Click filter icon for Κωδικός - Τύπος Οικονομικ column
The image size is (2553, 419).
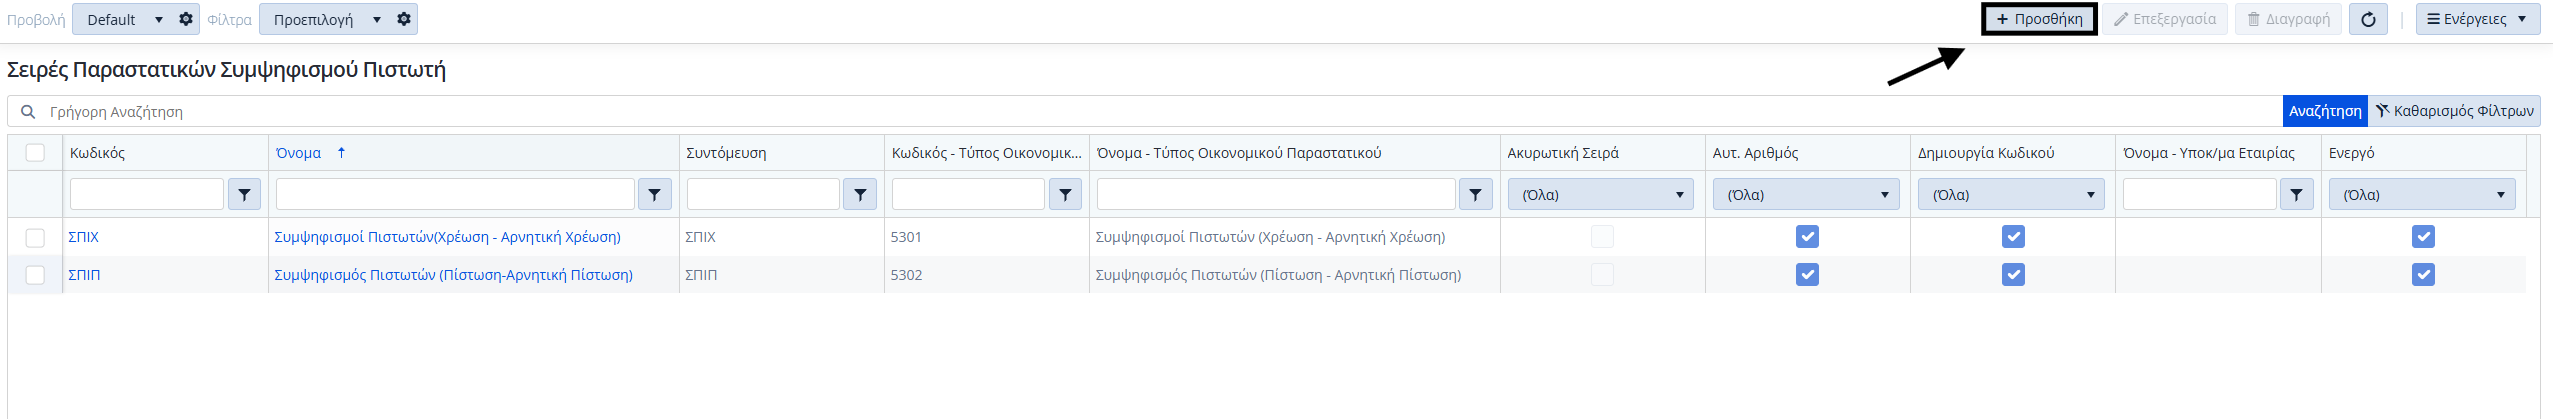tap(1065, 194)
